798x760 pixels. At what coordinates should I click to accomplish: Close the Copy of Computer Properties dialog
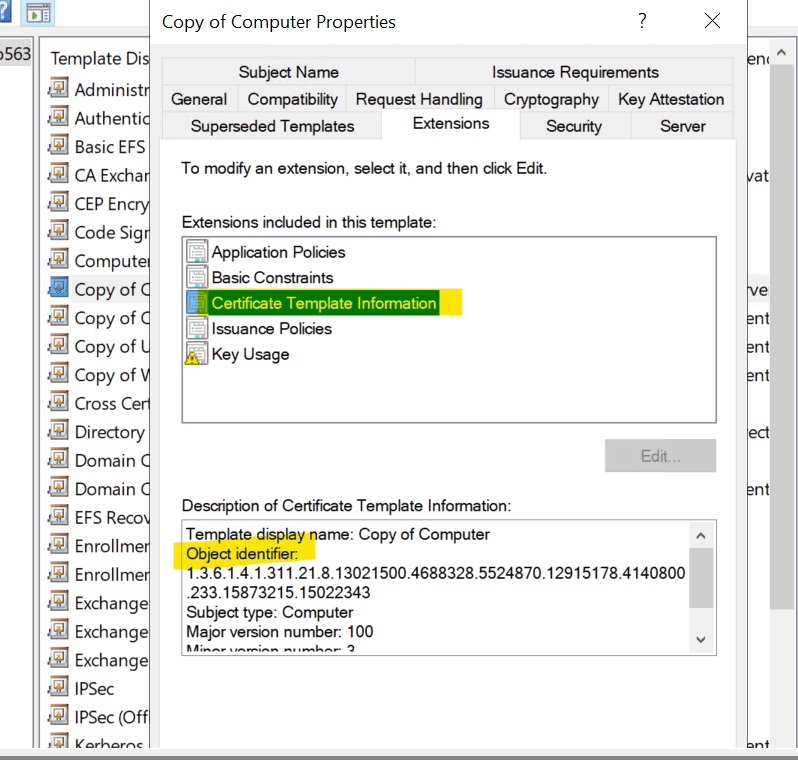(x=712, y=21)
